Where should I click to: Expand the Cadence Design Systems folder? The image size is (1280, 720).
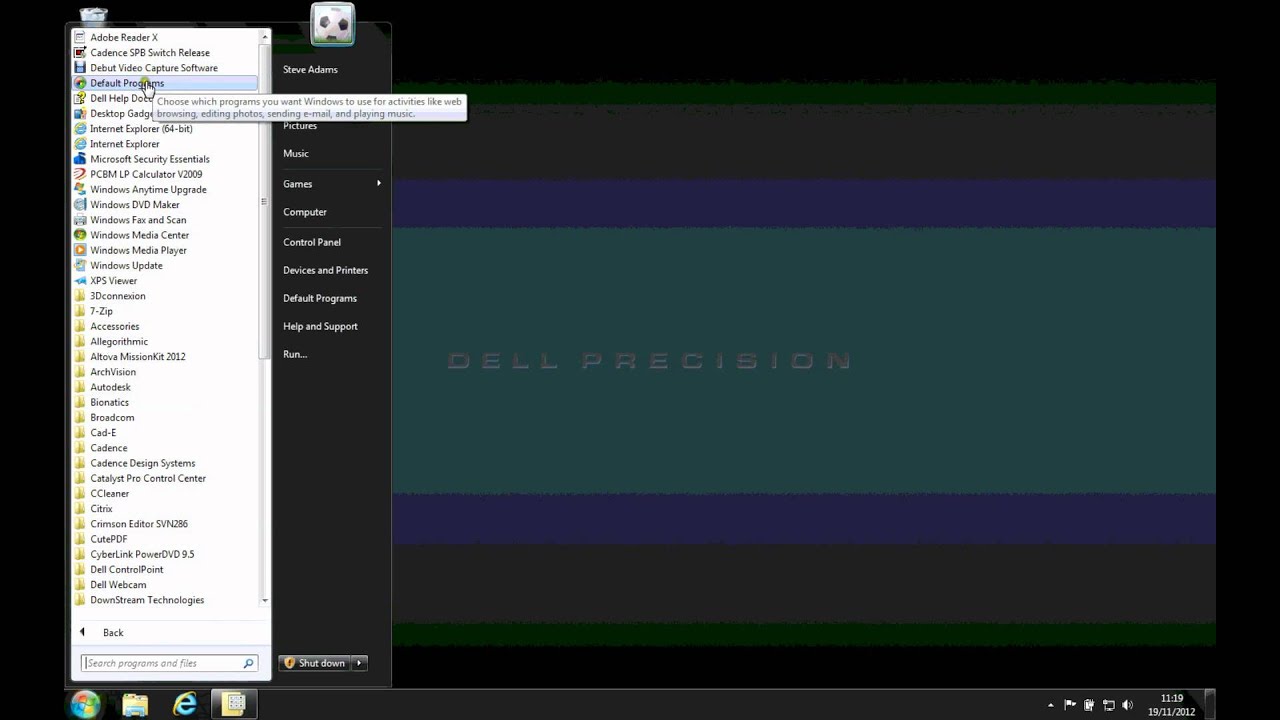(142, 463)
